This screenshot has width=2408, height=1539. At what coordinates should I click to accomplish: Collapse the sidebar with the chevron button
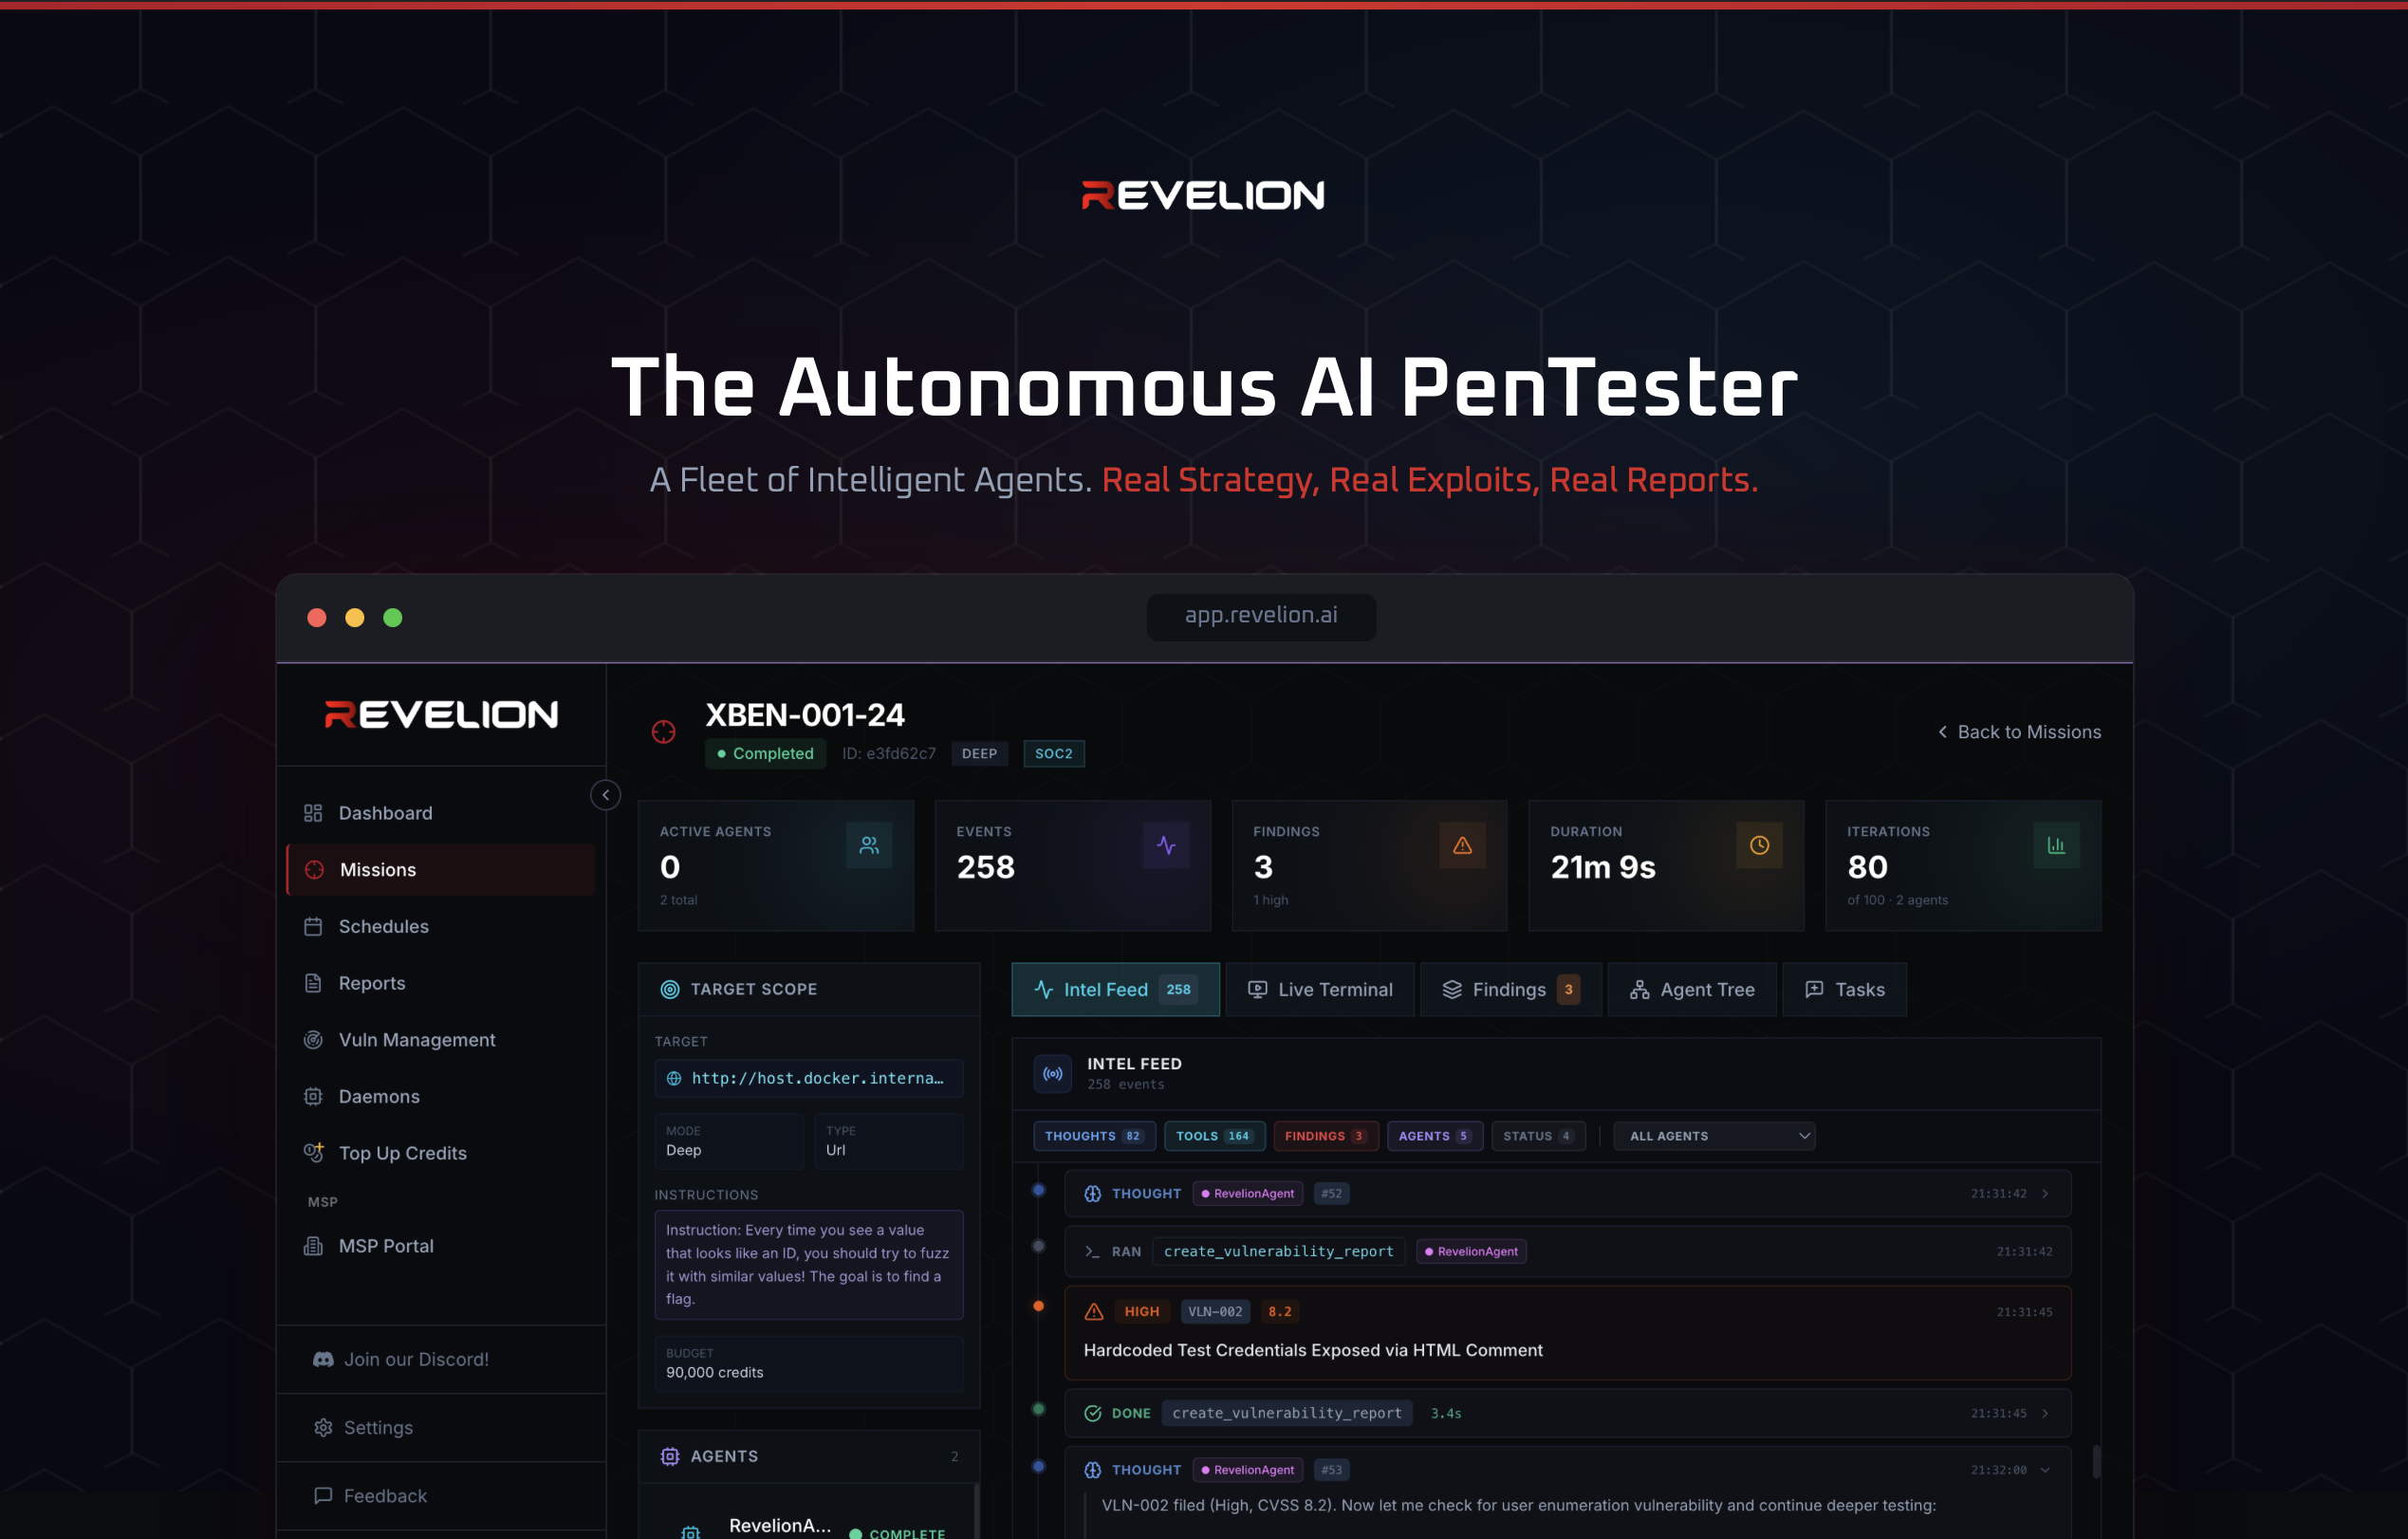605,795
